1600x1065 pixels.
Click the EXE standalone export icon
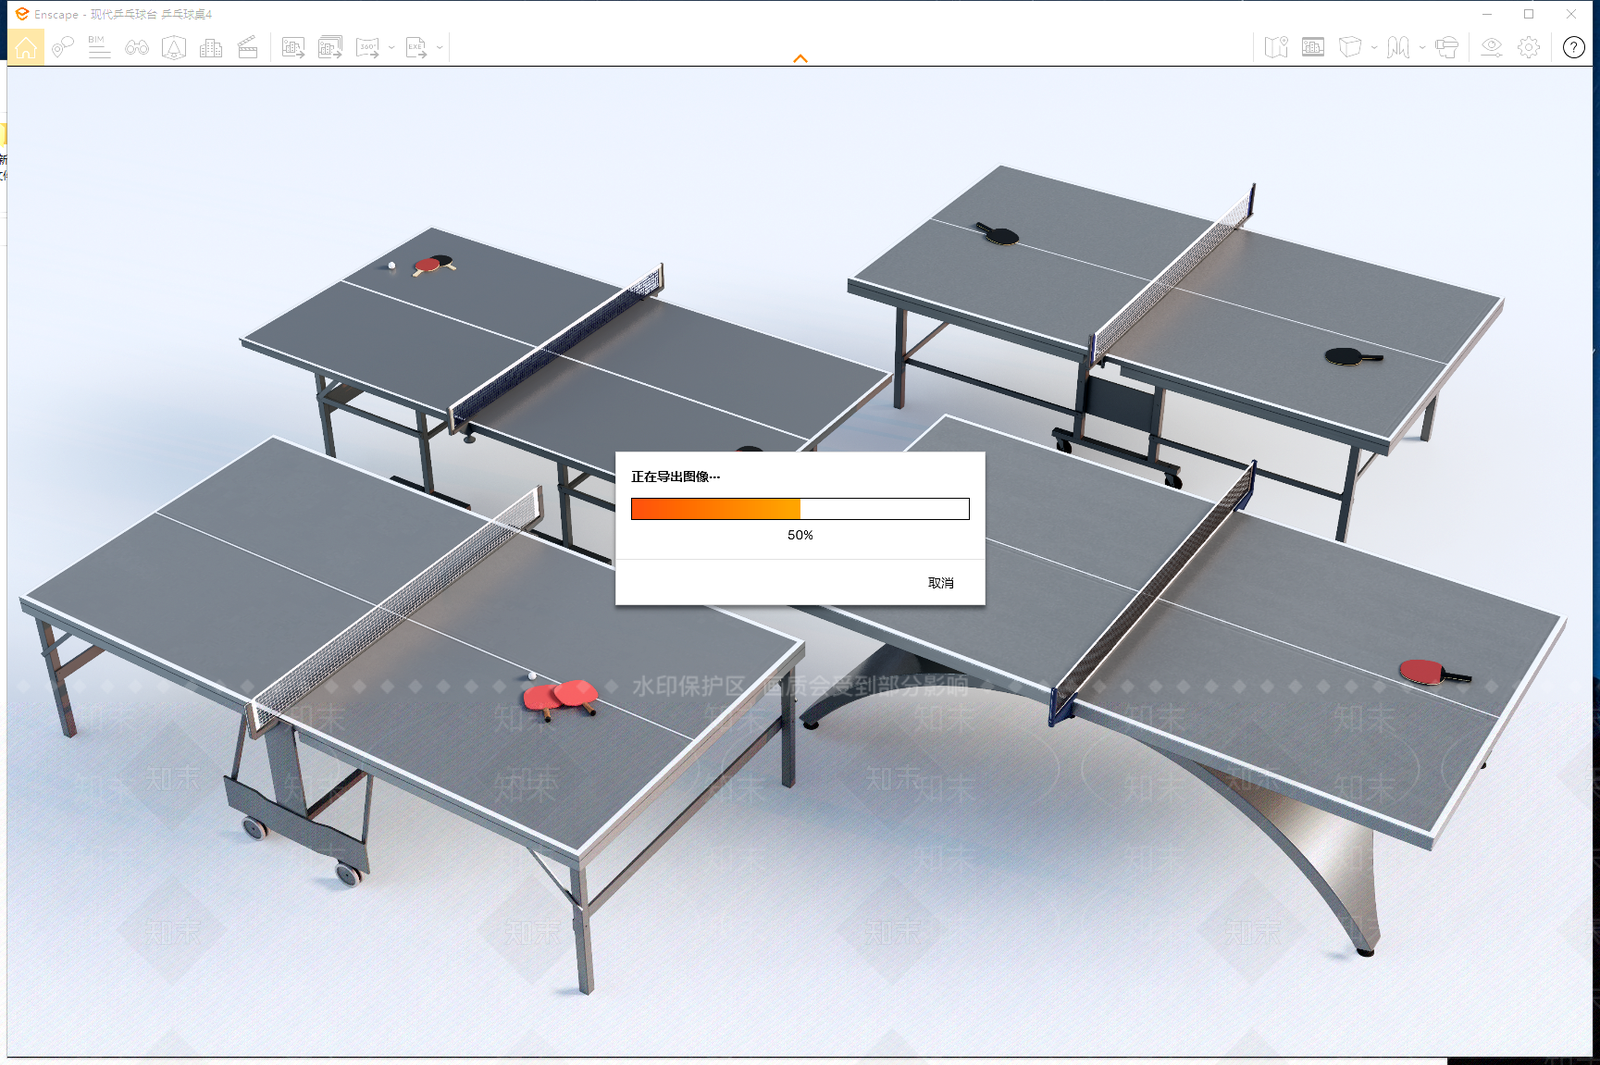pyautogui.click(x=416, y=47)
